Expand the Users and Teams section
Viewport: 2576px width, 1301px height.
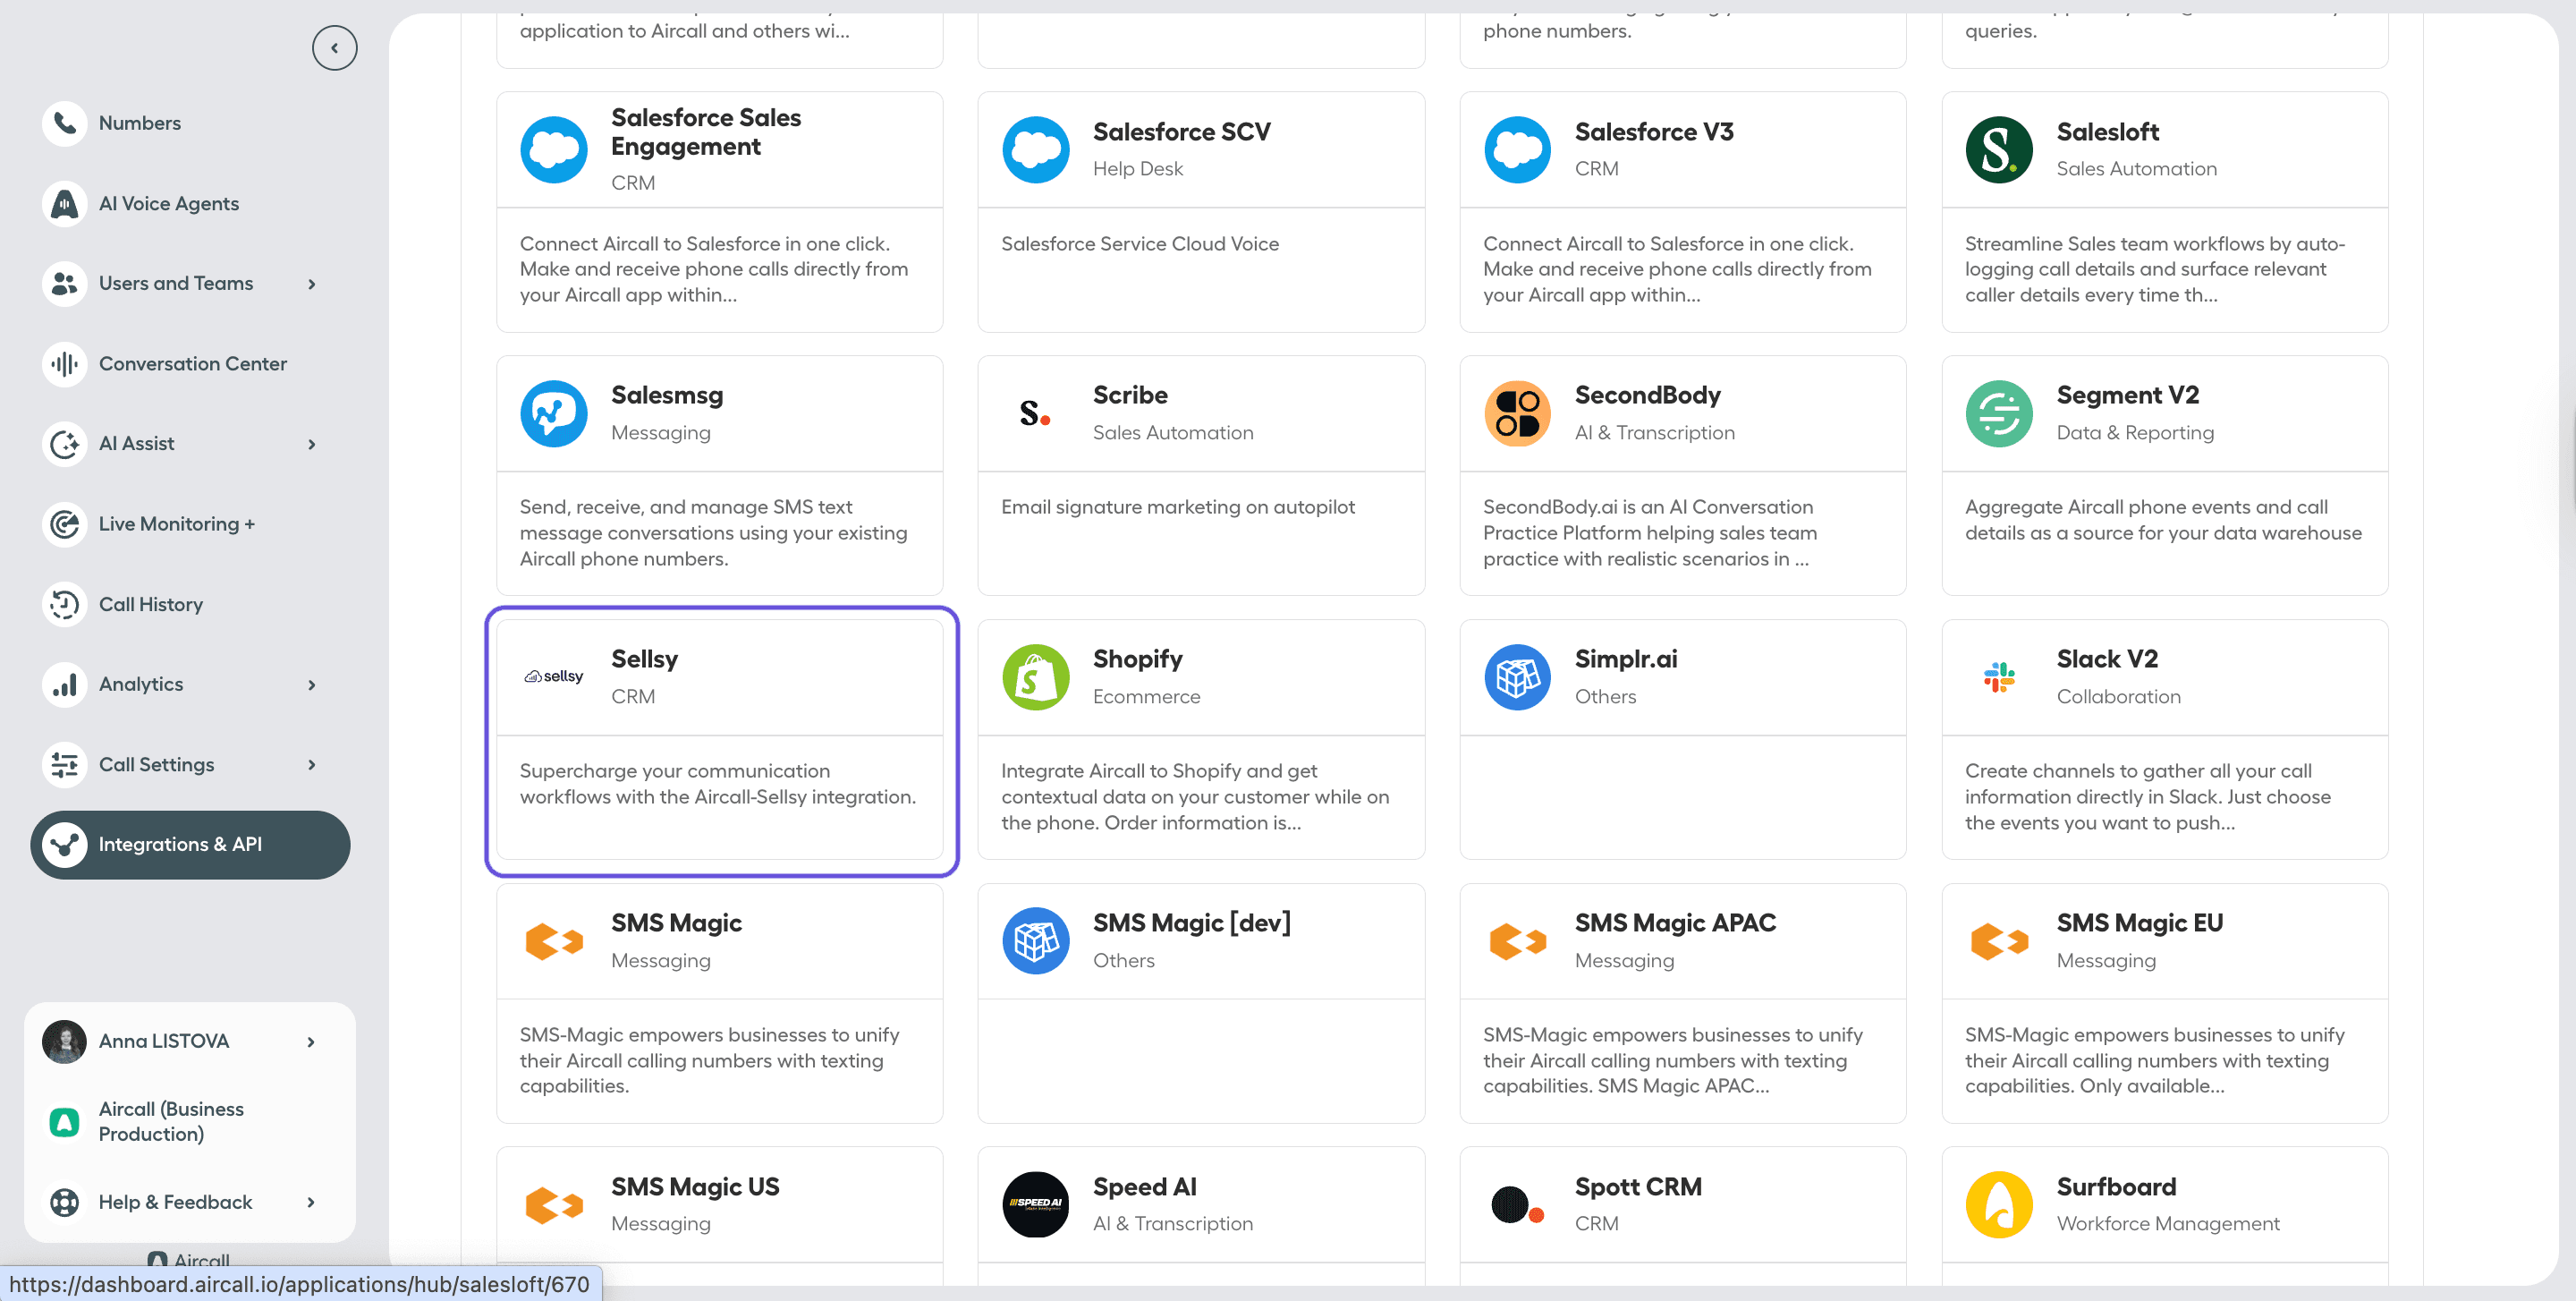click(x=311, y=283)
